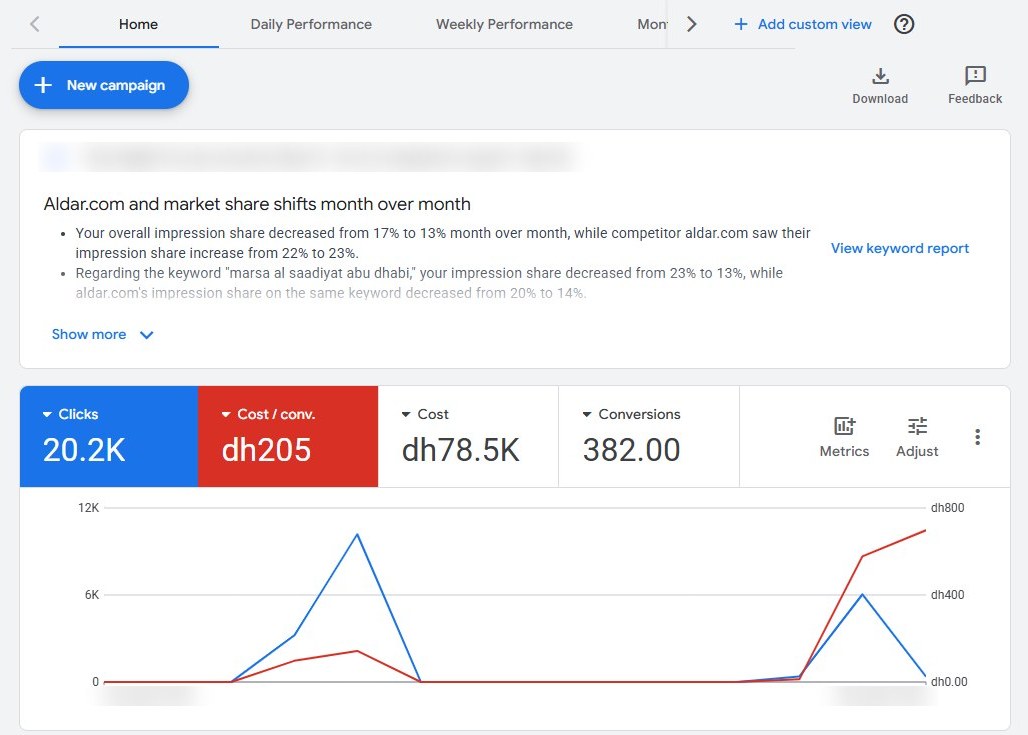Image resolution: width=1028 pixels, height=735 pixels.
Task: Open the help question mark icon
Action: pyautogui.click(x=904, y=24)
